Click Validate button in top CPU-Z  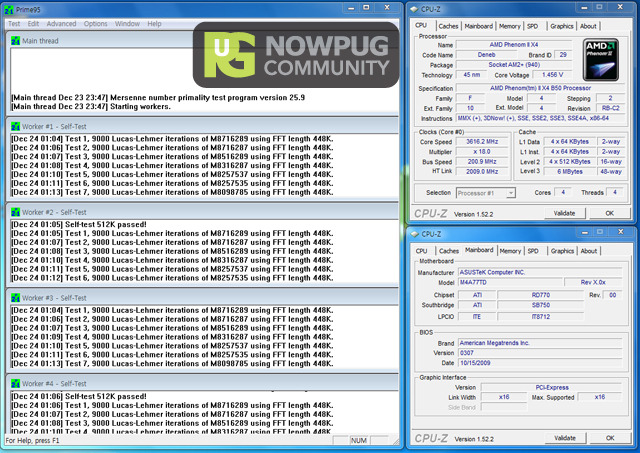click(564, 213)
